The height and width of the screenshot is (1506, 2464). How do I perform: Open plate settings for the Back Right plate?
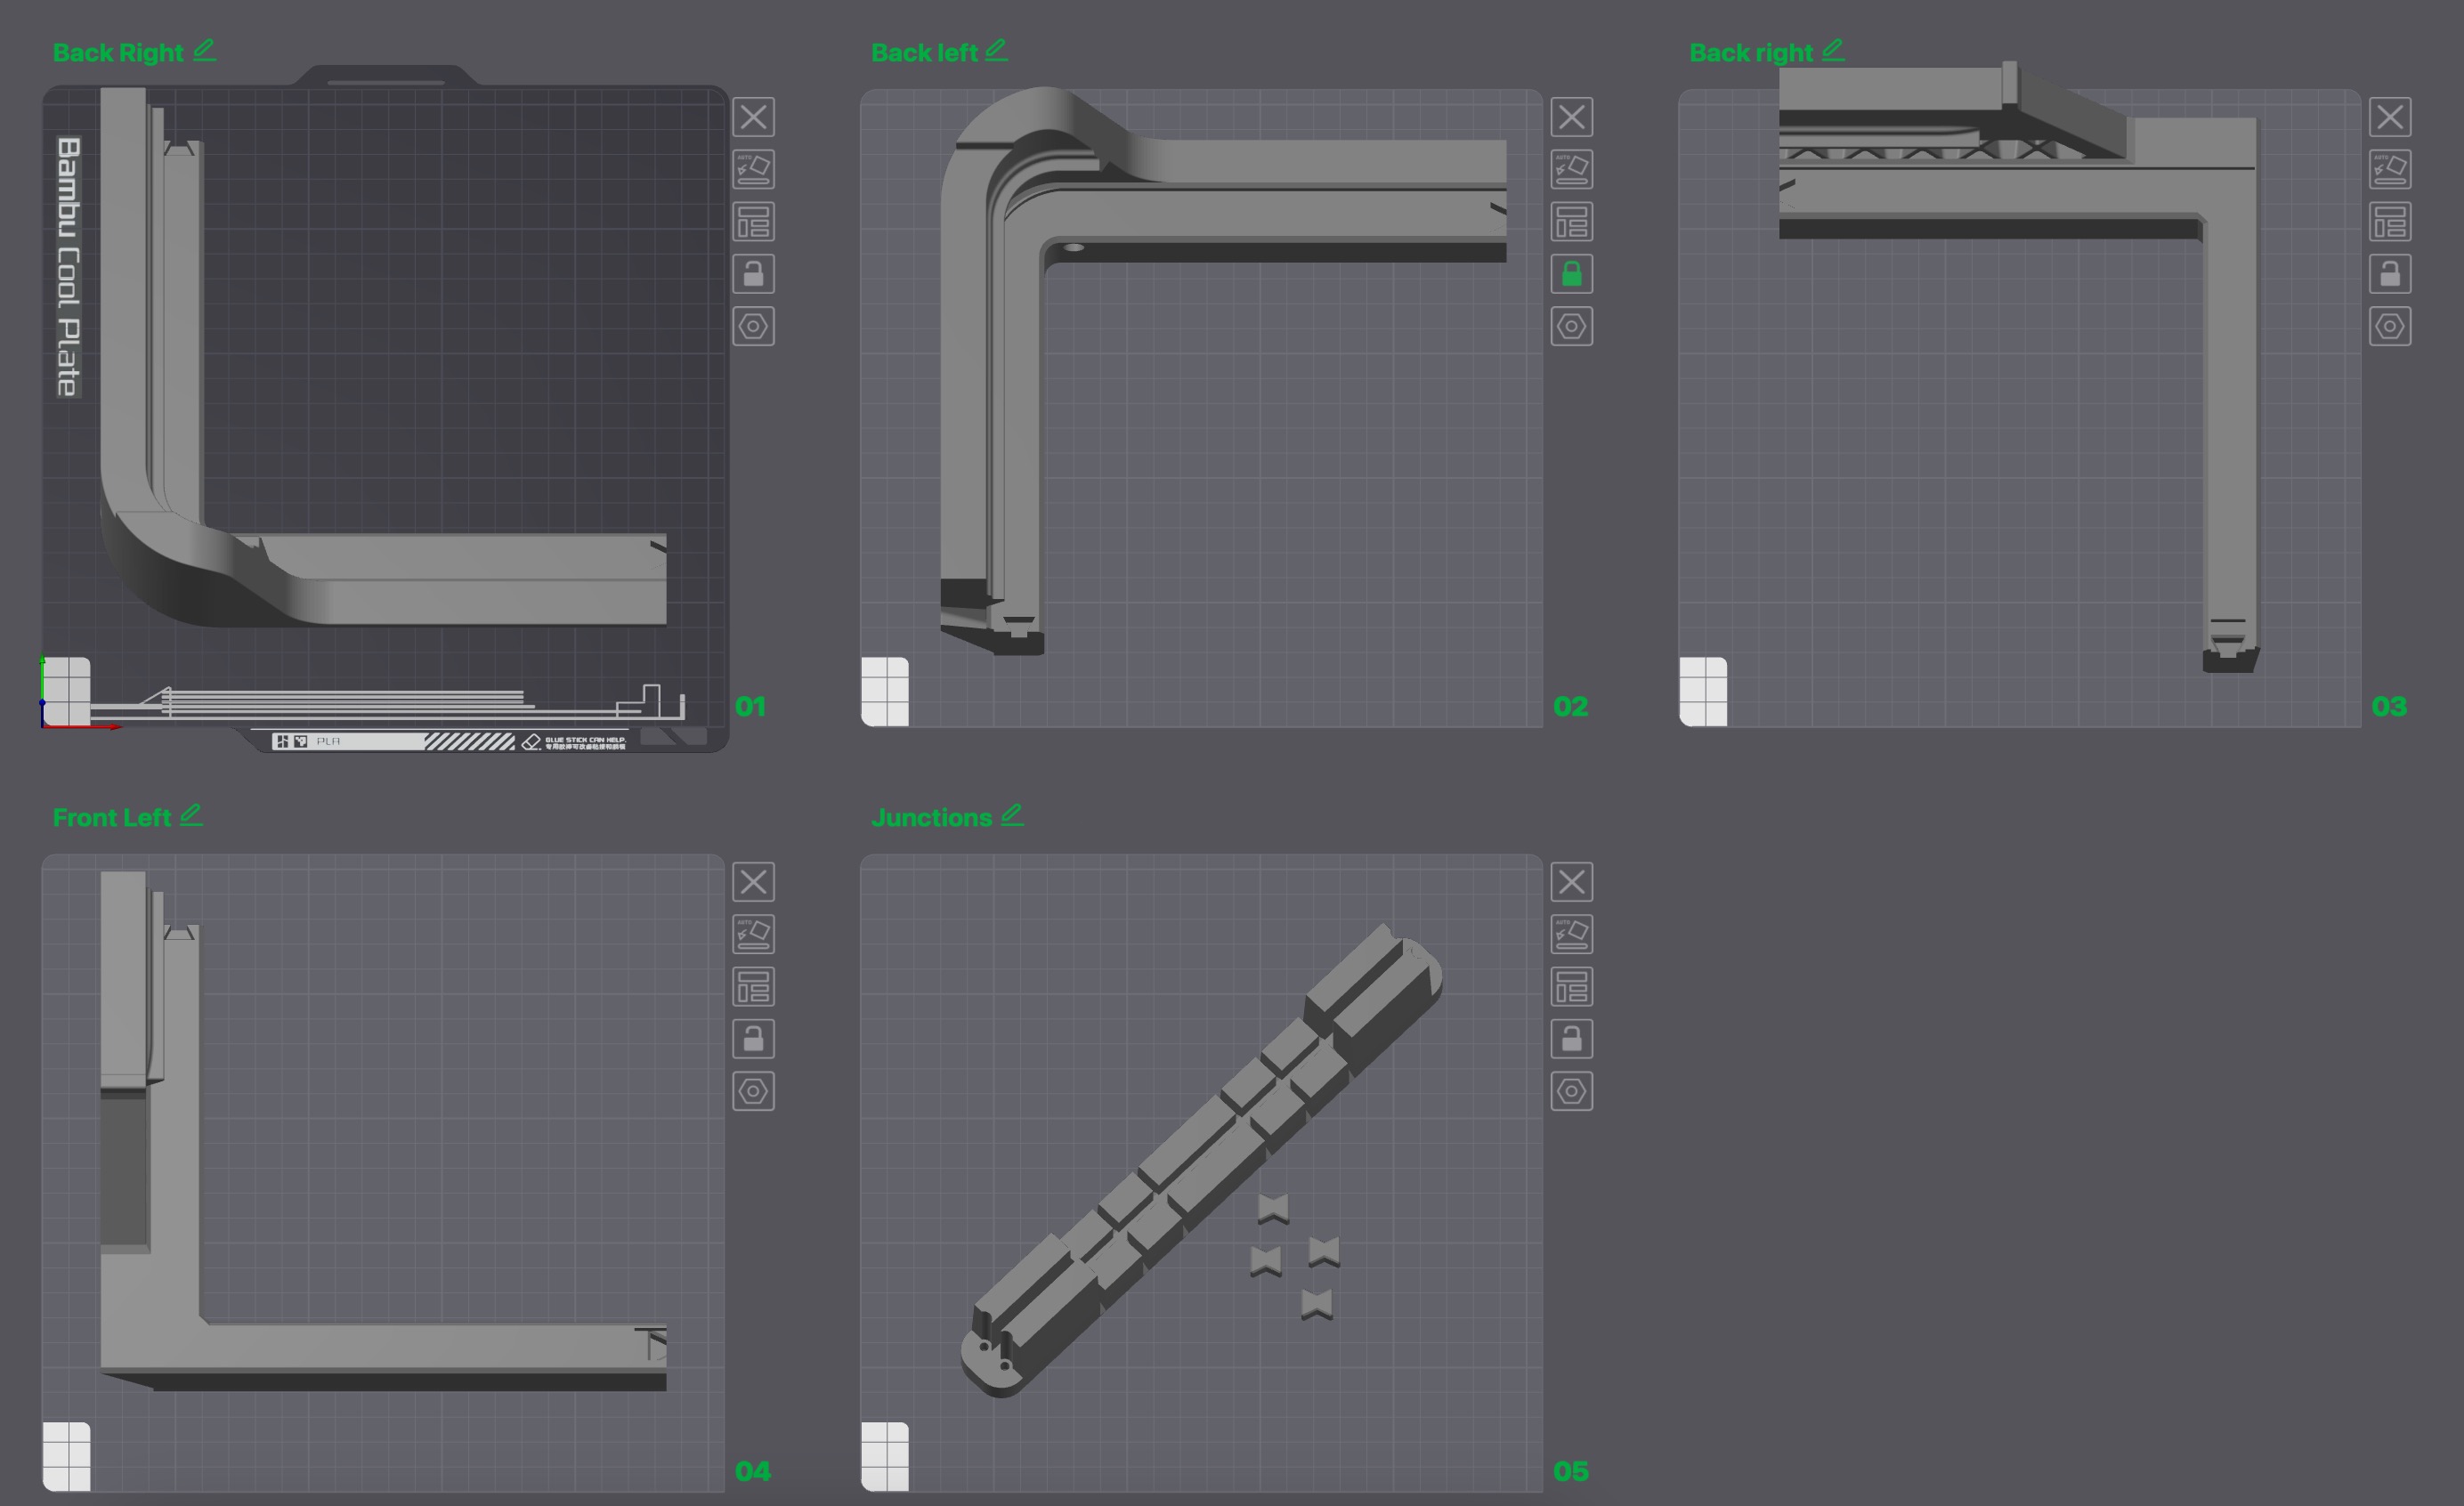tap(754, 326)
